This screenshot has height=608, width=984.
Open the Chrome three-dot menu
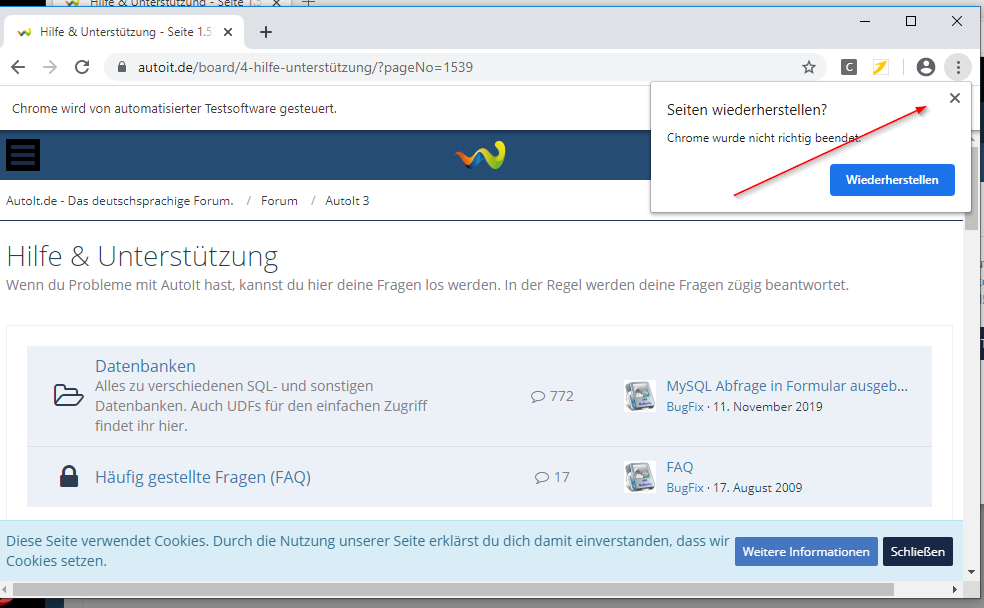tap(958, 67)
